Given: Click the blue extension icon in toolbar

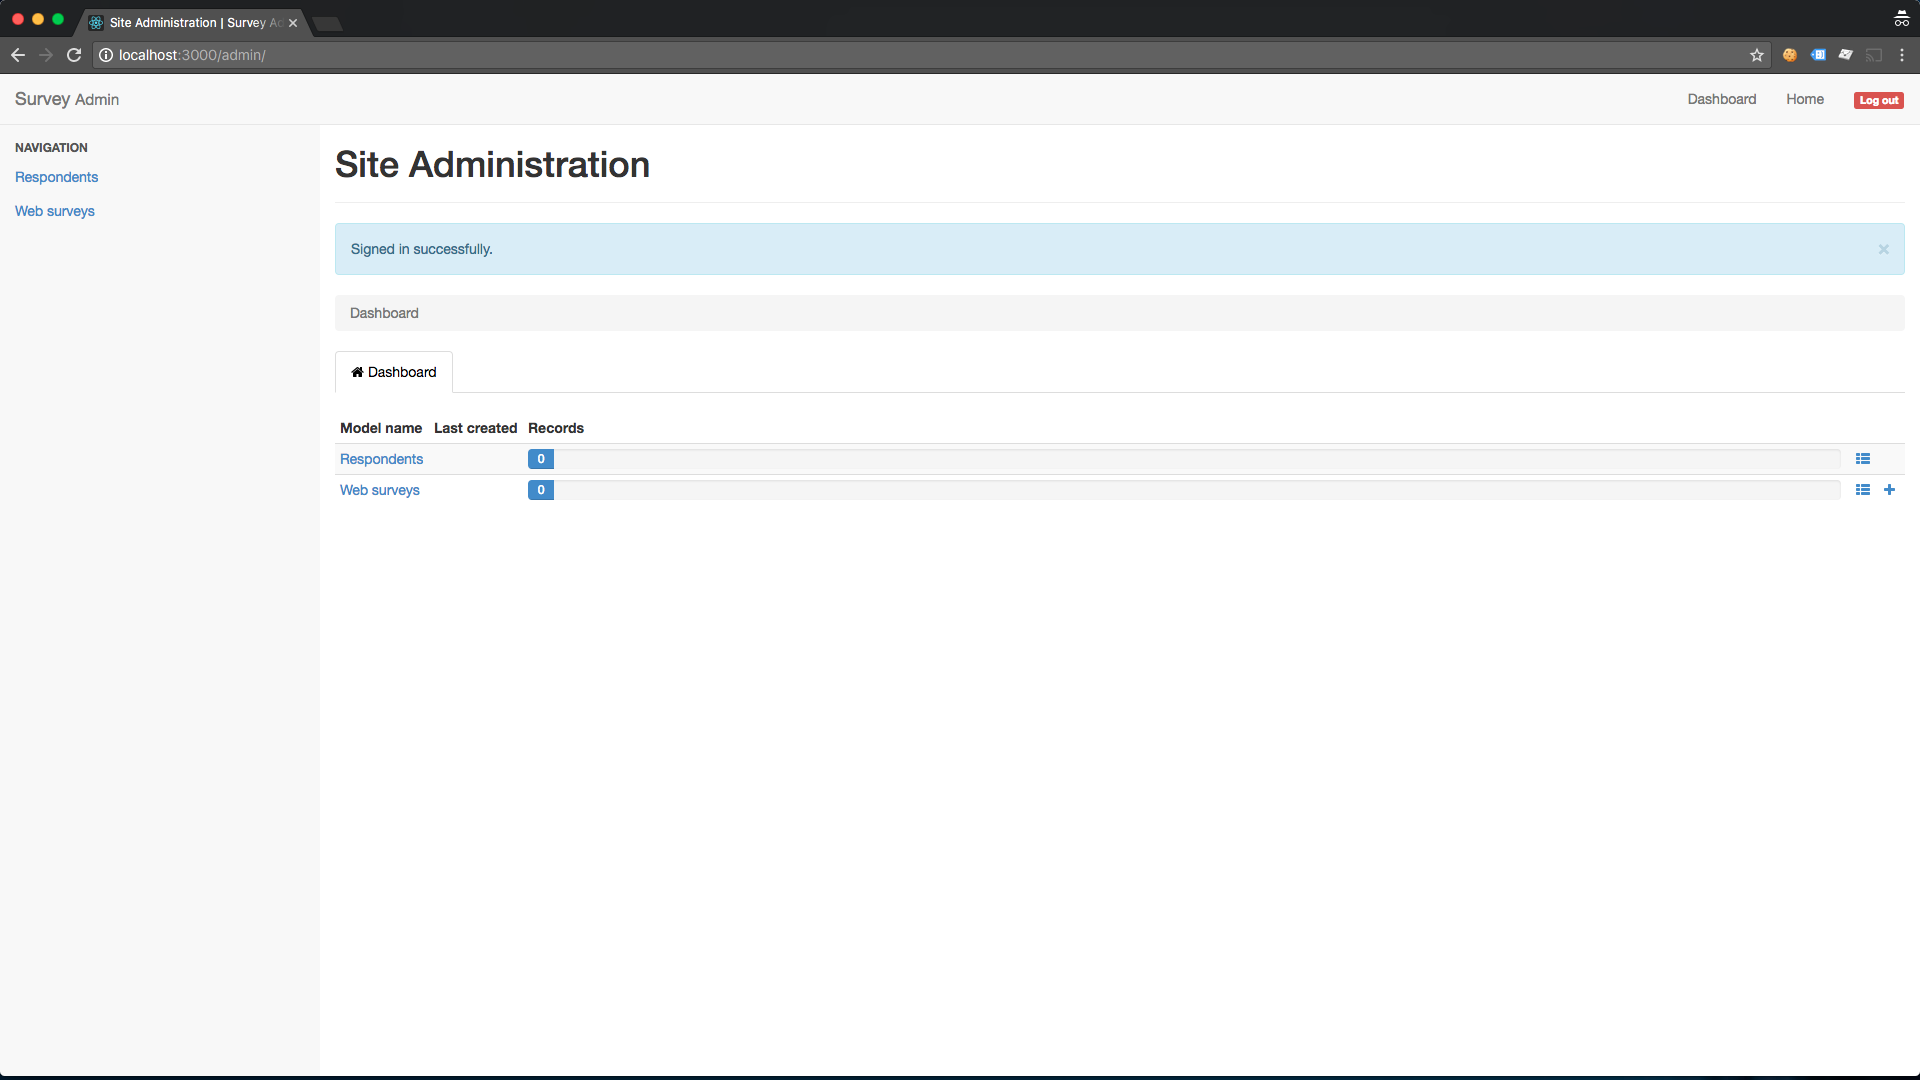Looking at the screenshot, I should (x=1818, y=55).
